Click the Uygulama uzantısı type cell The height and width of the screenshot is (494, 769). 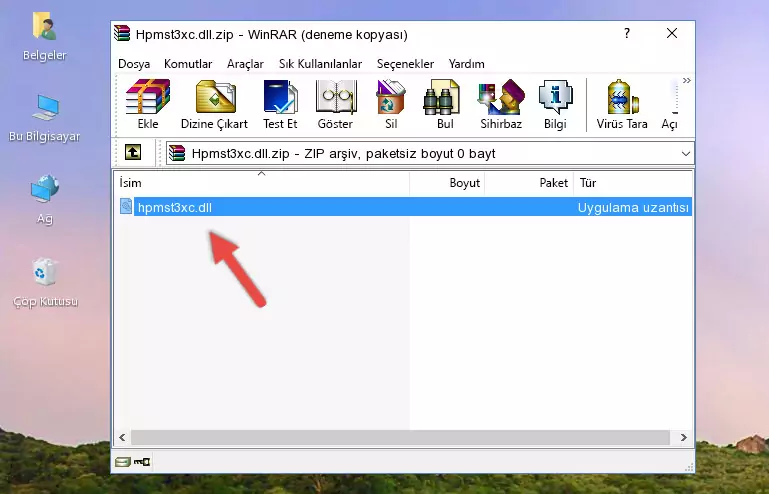633,208
